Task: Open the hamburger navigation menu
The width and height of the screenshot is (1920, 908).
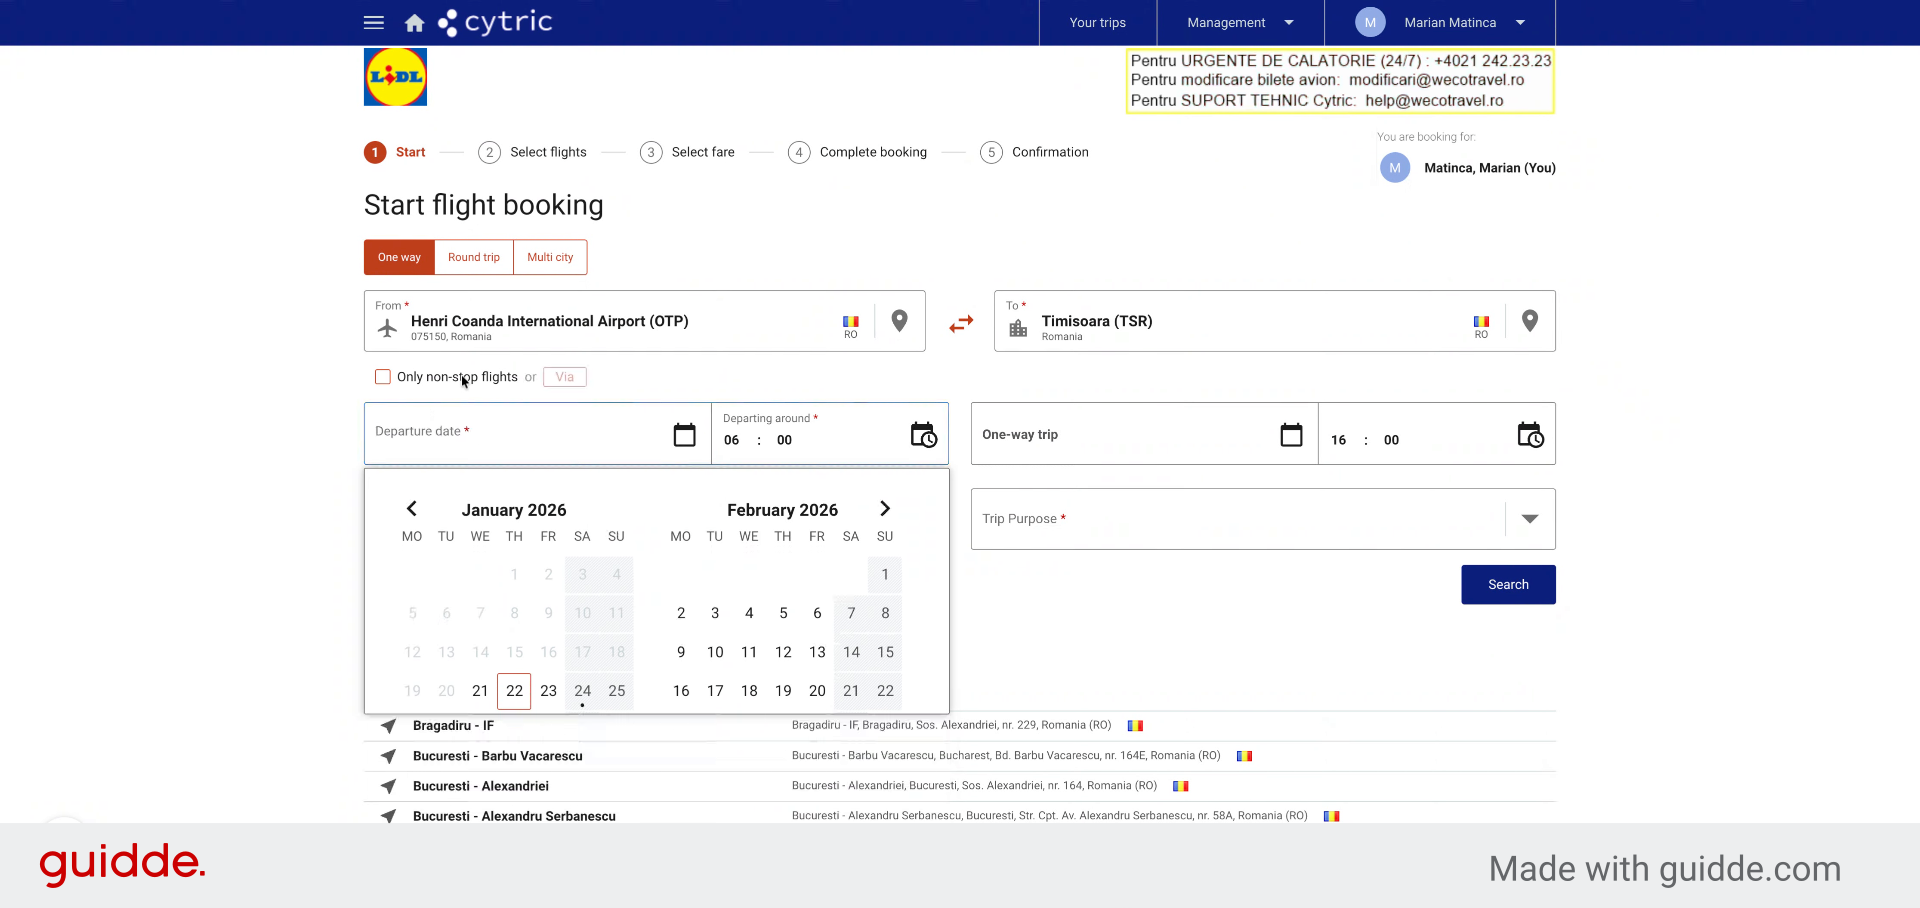Action: coord(374,22)
